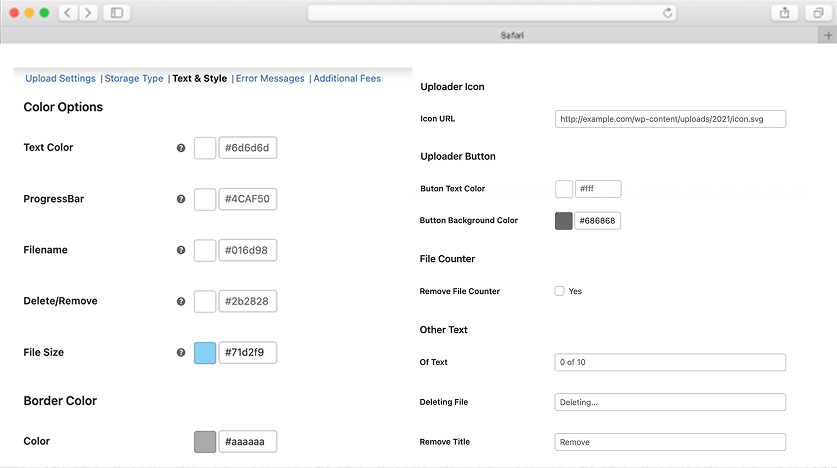Click the File Counter heading

click(x=447, y=259)
